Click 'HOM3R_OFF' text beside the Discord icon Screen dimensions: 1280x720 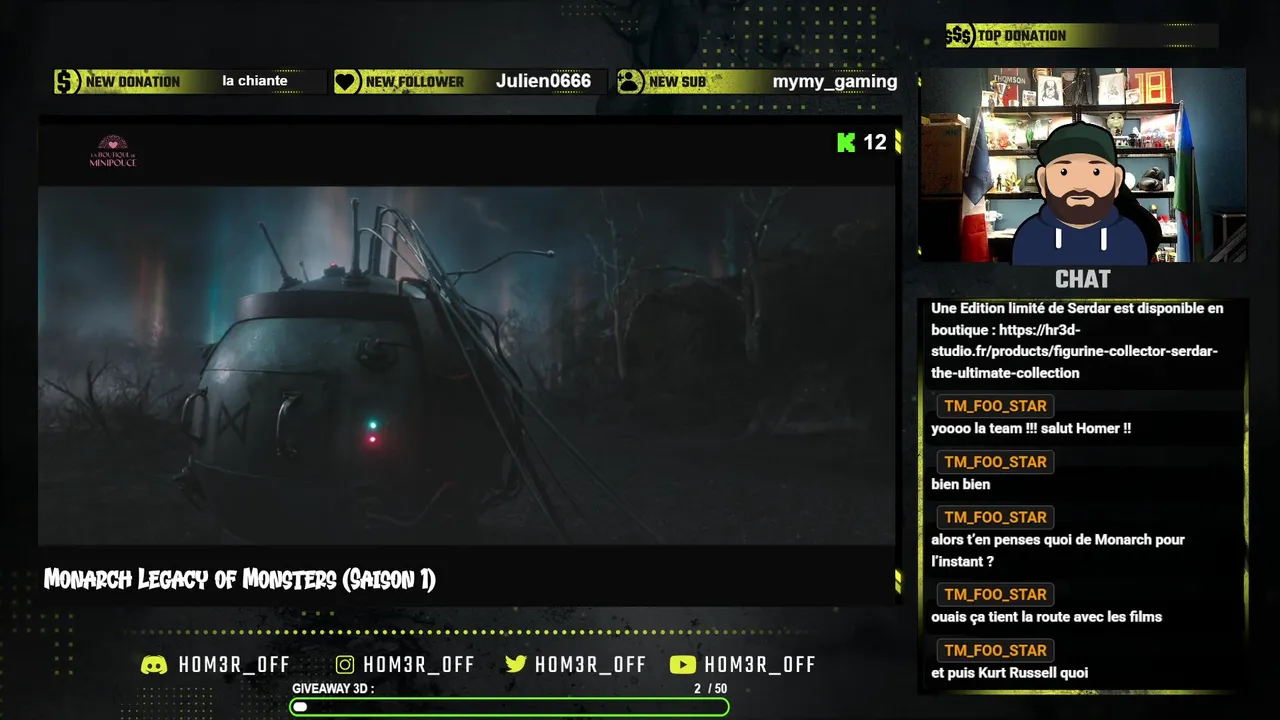[x=234, y=665]
